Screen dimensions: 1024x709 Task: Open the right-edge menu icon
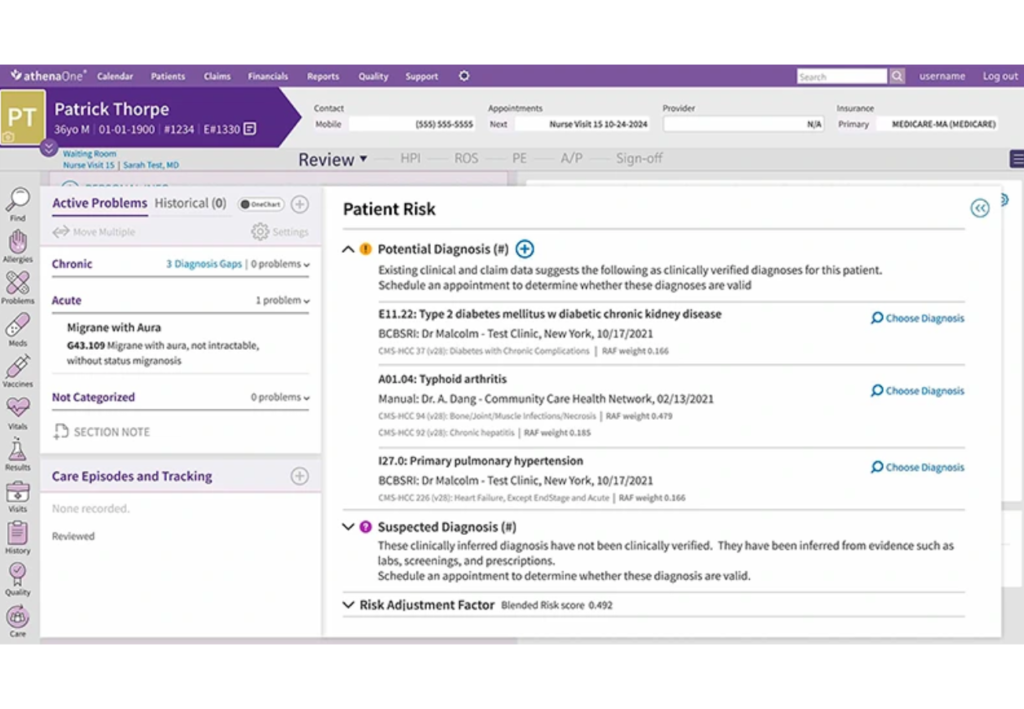(1017, 159)
